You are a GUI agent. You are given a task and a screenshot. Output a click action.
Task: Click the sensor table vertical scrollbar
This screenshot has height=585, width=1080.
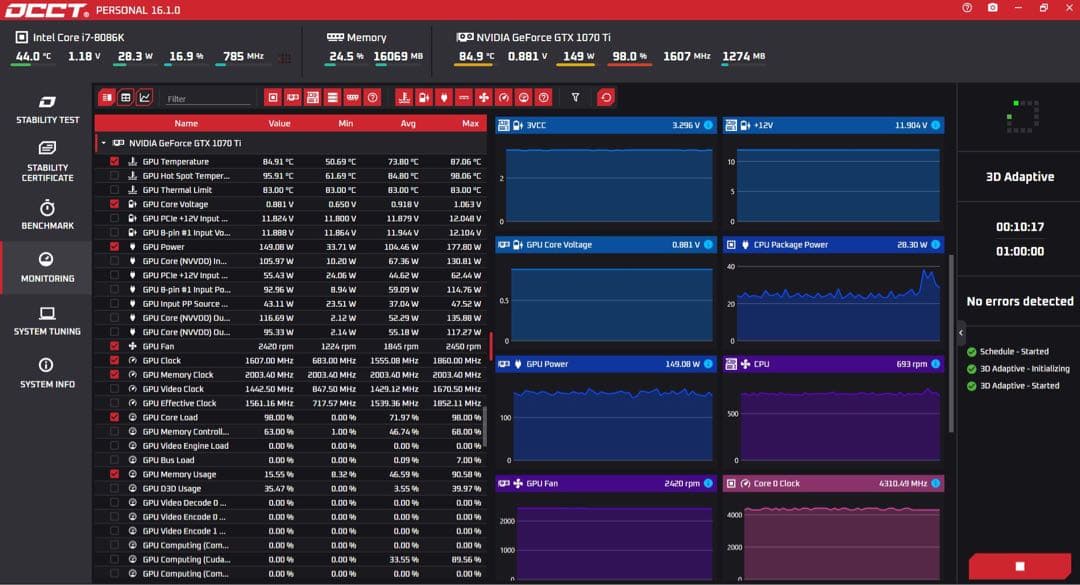pyautogui.click(x=484, y=426)
